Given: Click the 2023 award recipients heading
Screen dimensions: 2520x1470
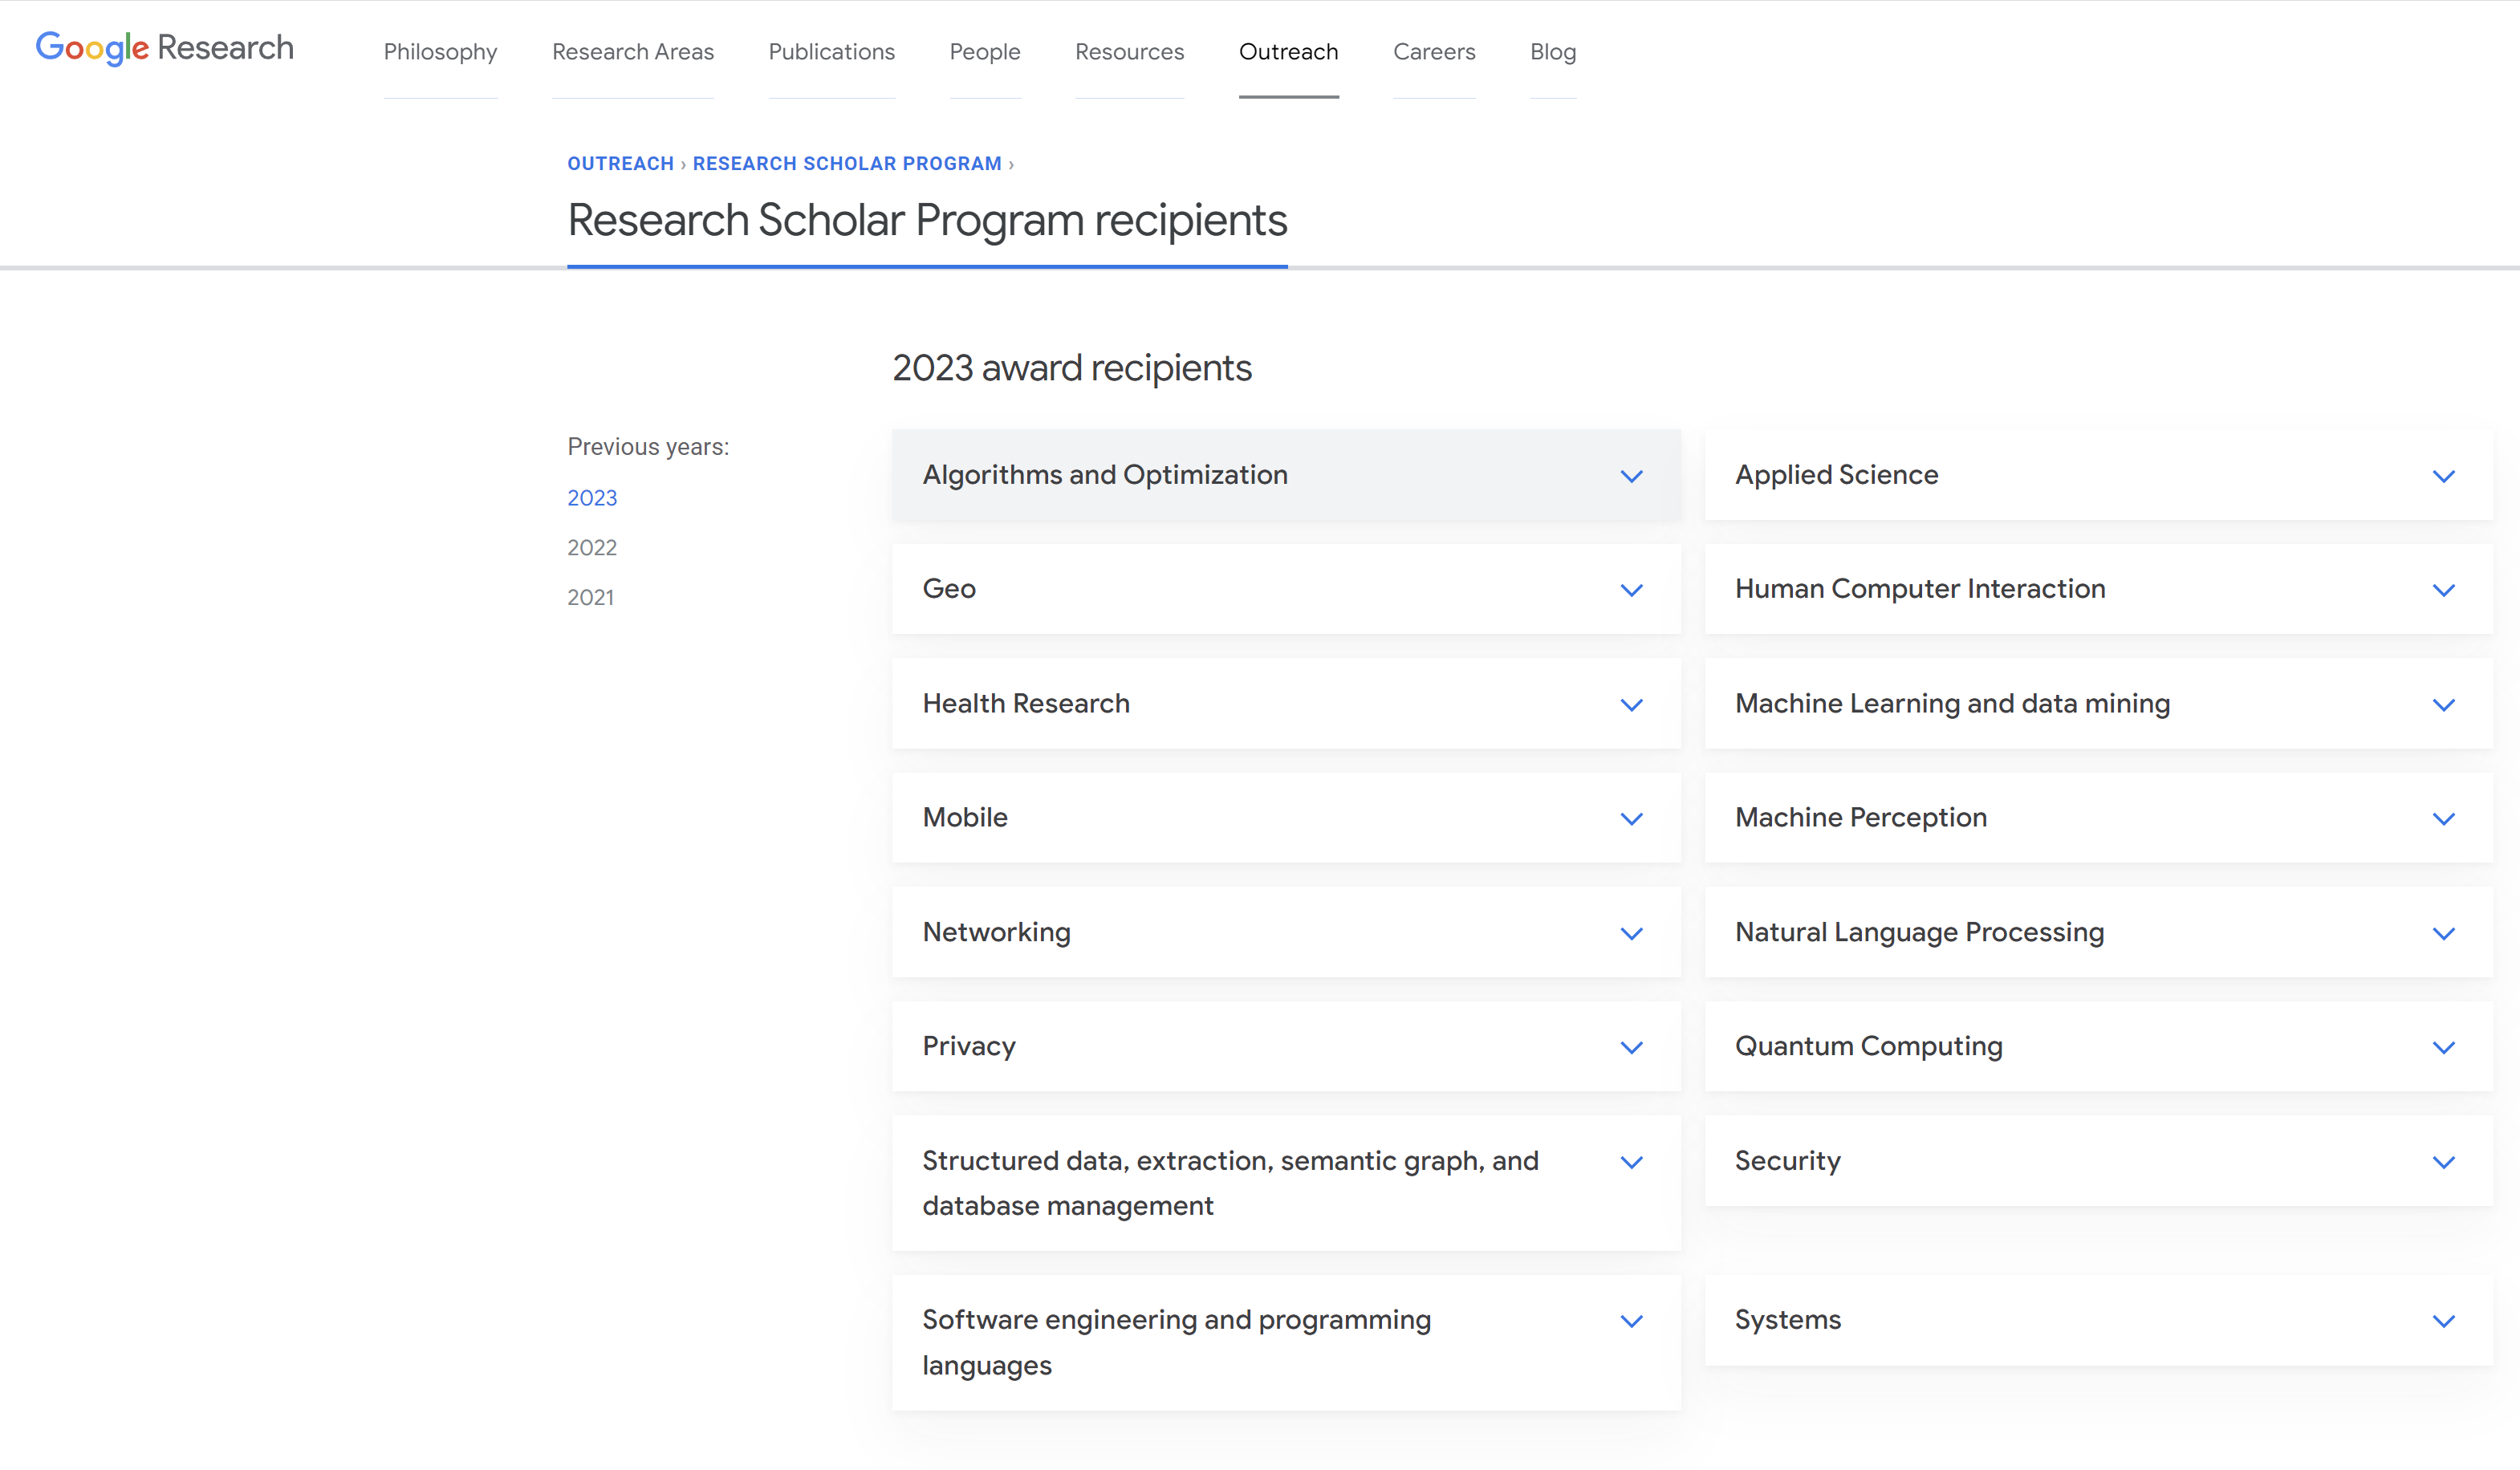Looking at the screenshot, I should (1071, 368).
